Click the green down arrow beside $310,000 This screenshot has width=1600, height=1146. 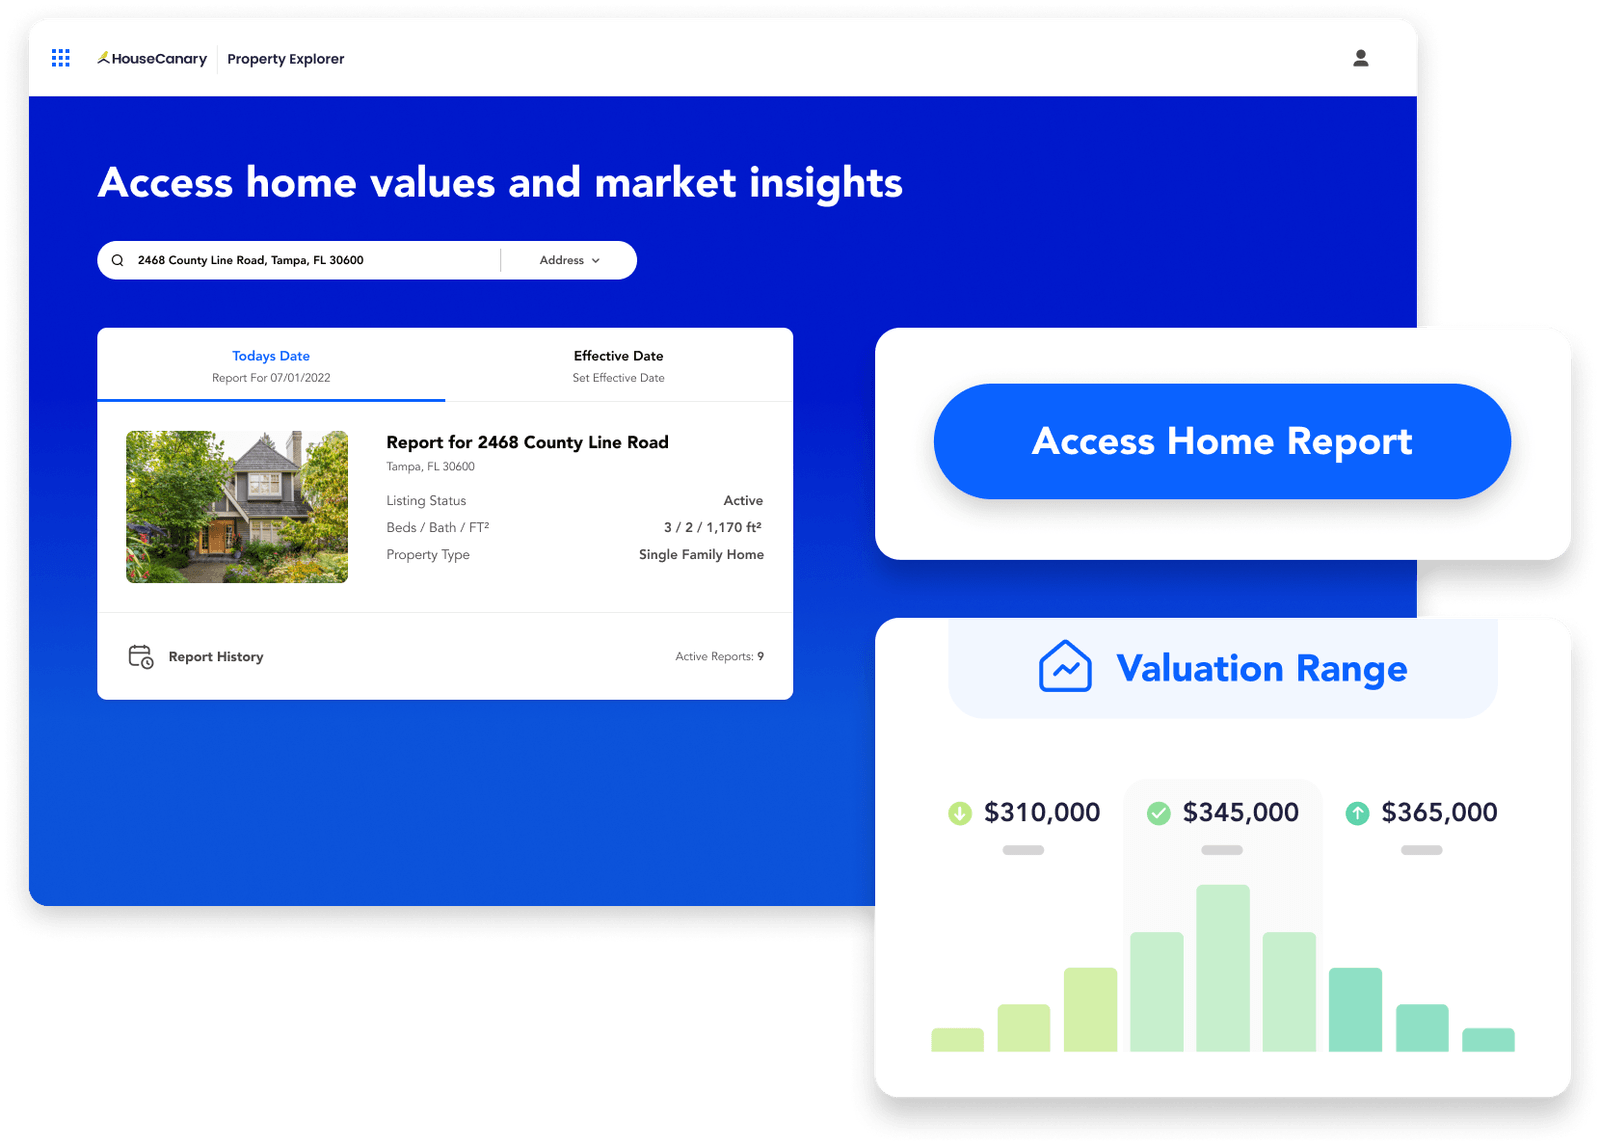(959, 813)
